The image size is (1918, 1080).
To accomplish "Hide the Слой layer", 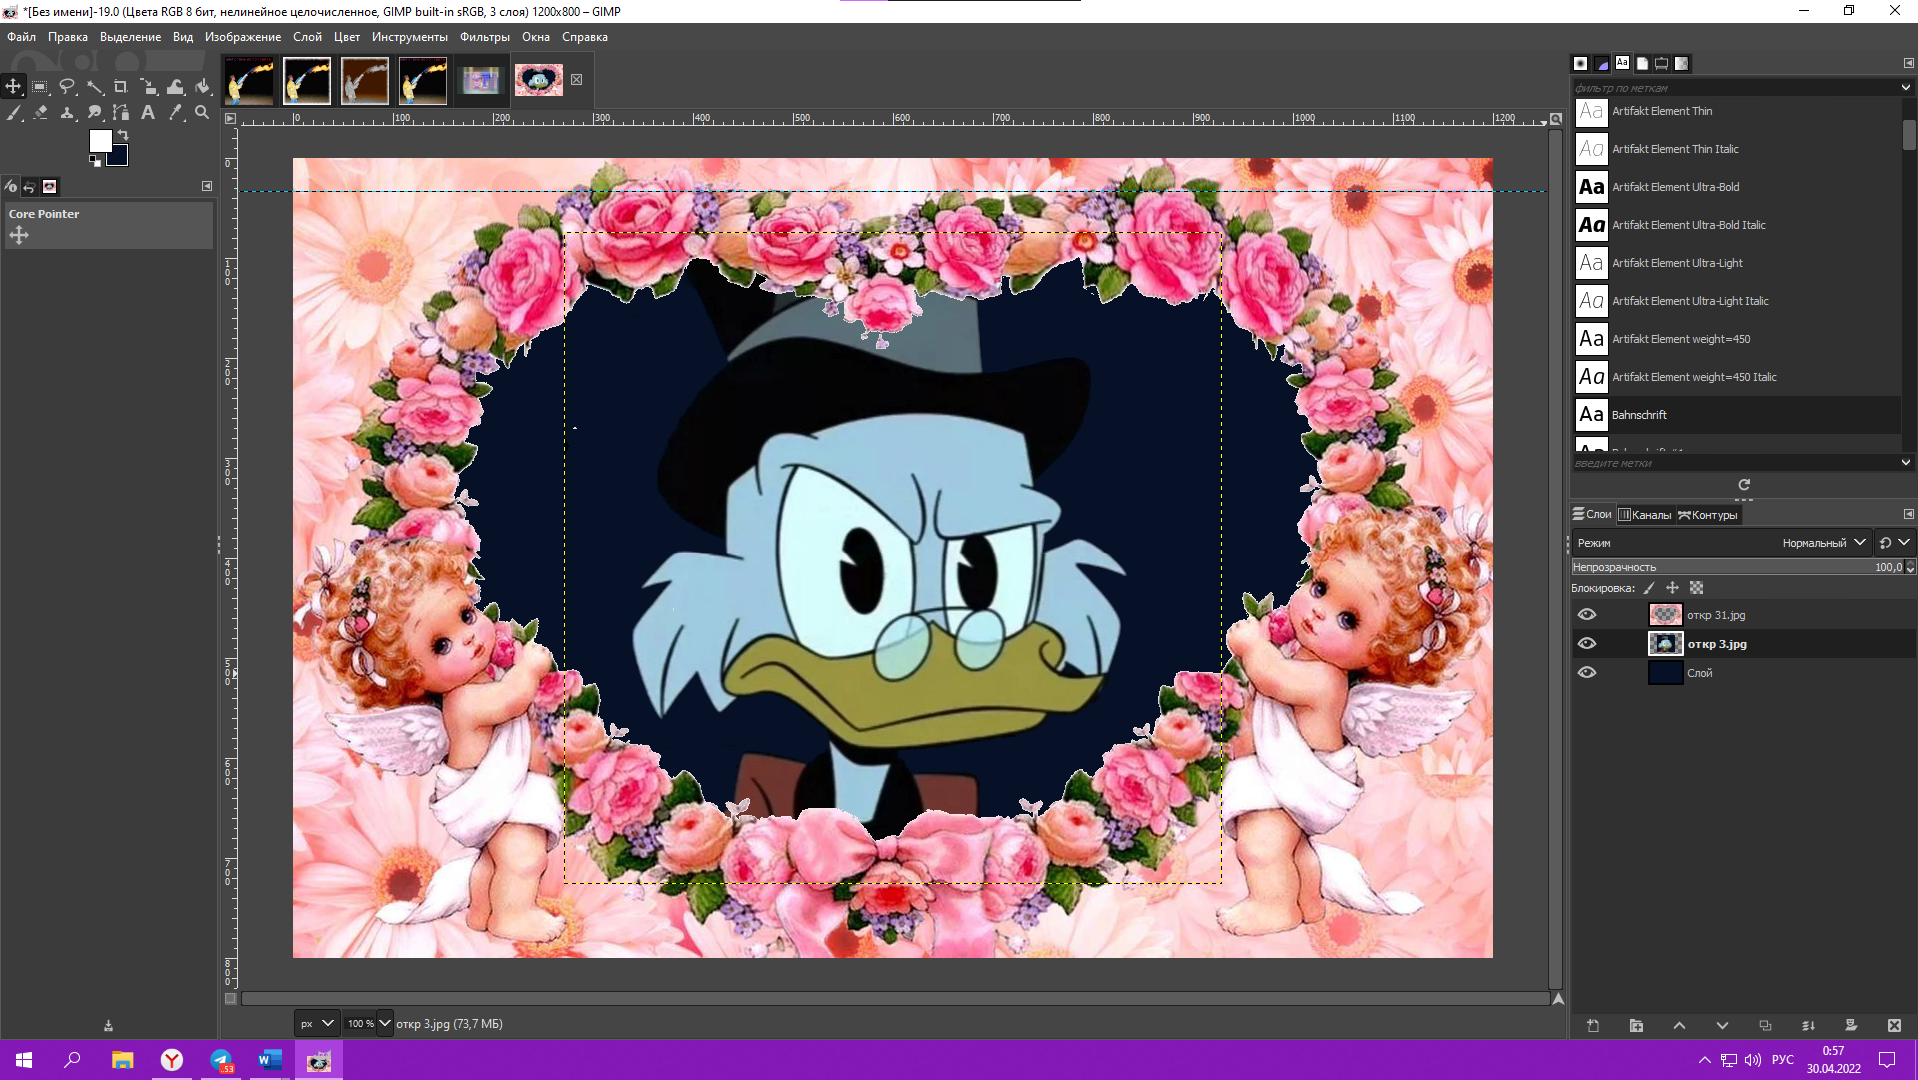I will pyautogui.click(x=1587, y=673).
